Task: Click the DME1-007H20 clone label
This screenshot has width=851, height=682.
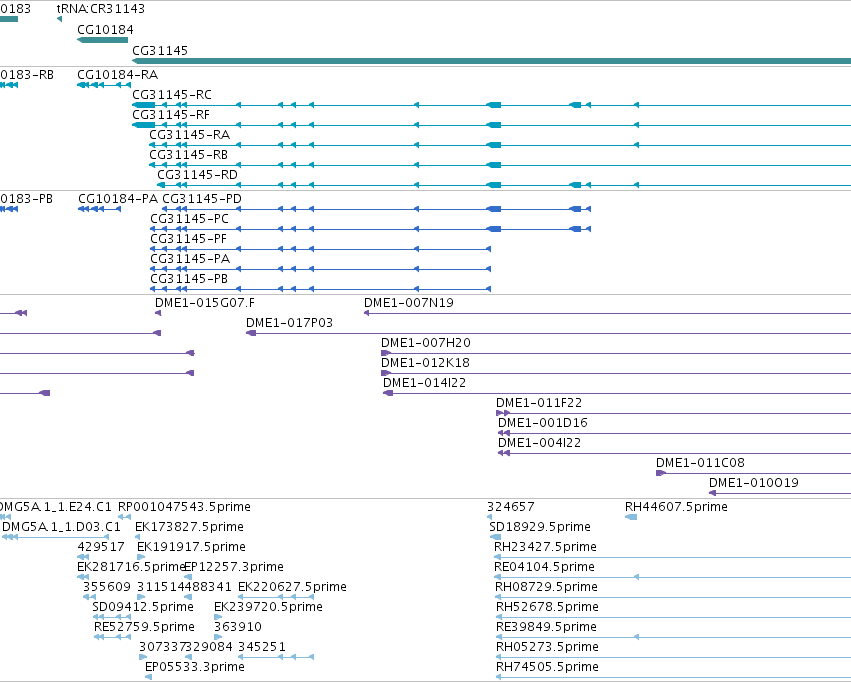Action: 426,343
